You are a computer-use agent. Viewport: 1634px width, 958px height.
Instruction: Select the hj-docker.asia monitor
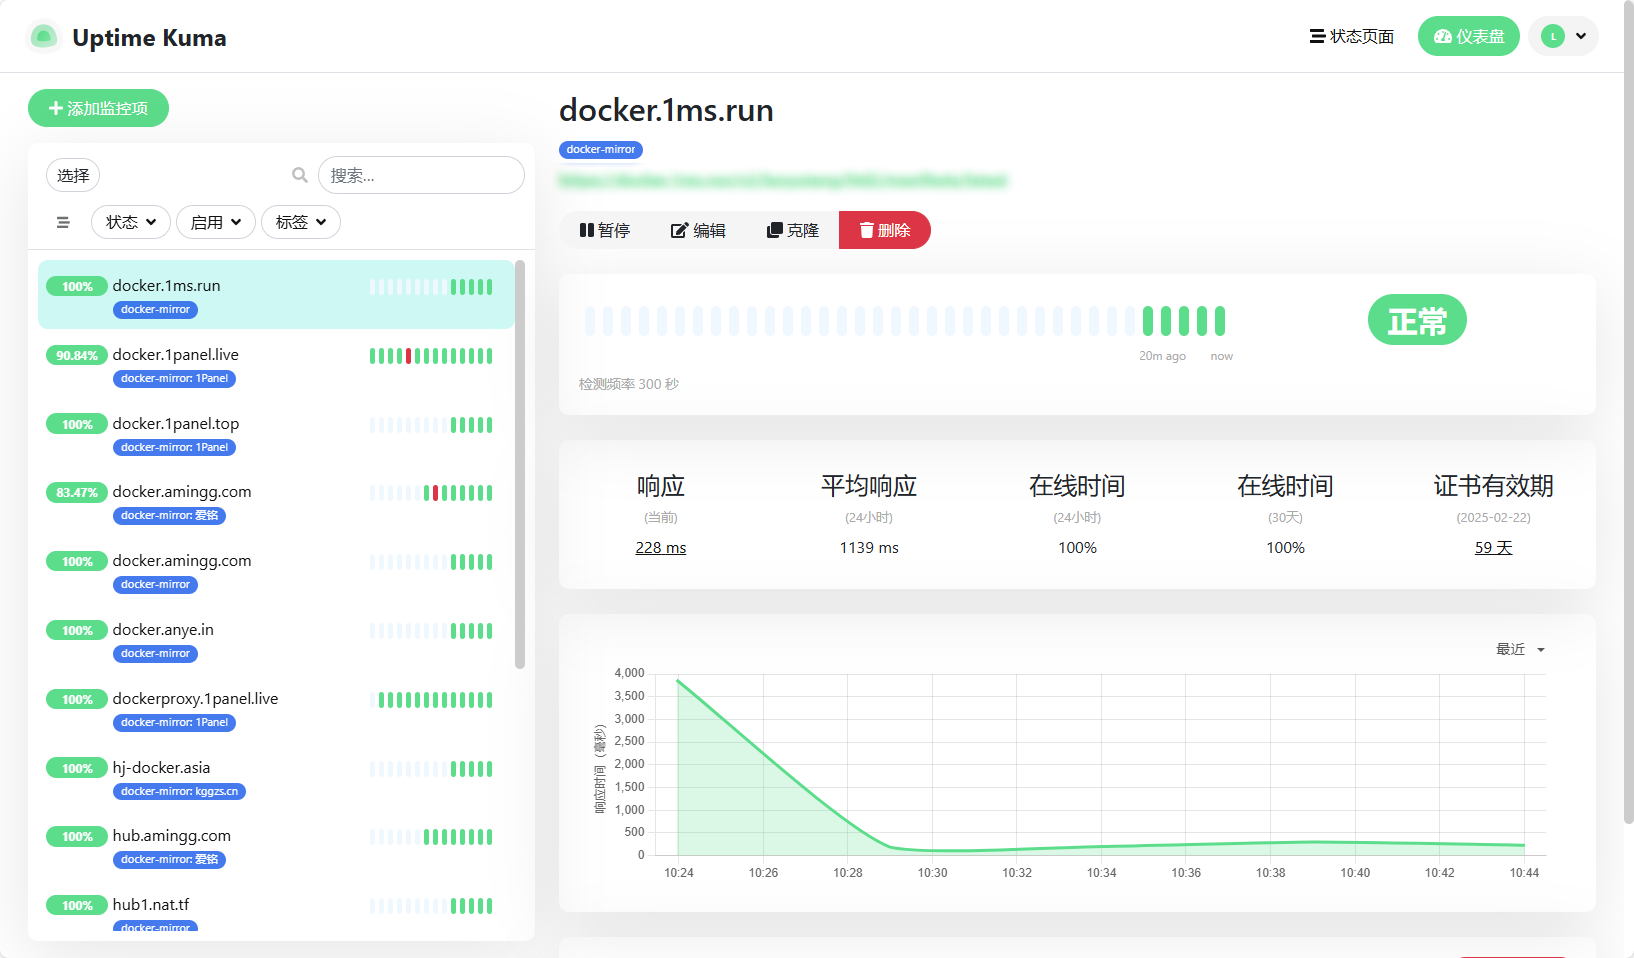[276, 777]
